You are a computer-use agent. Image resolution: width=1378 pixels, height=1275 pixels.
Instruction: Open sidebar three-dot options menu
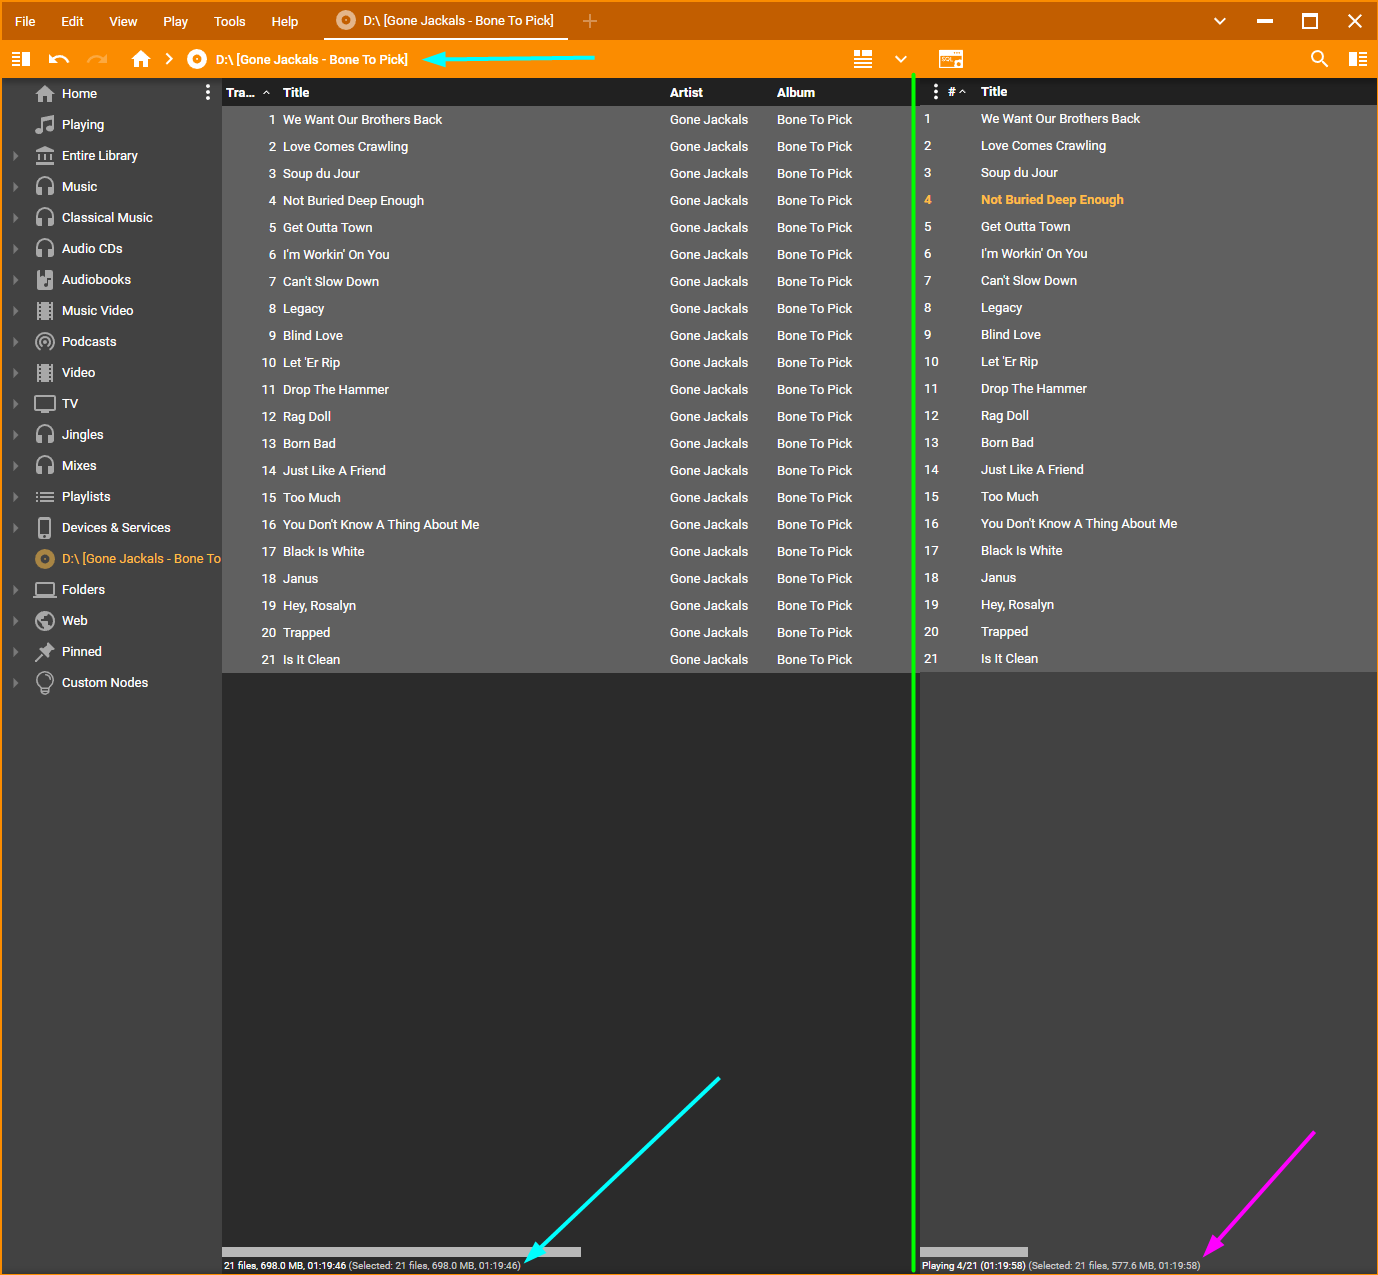tap(207, 92)
